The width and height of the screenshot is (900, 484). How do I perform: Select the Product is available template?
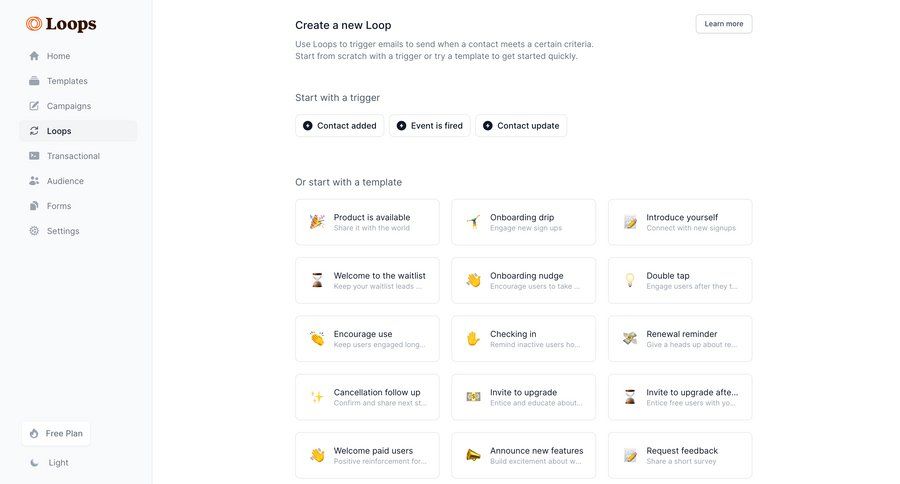(x=367, y=222)
